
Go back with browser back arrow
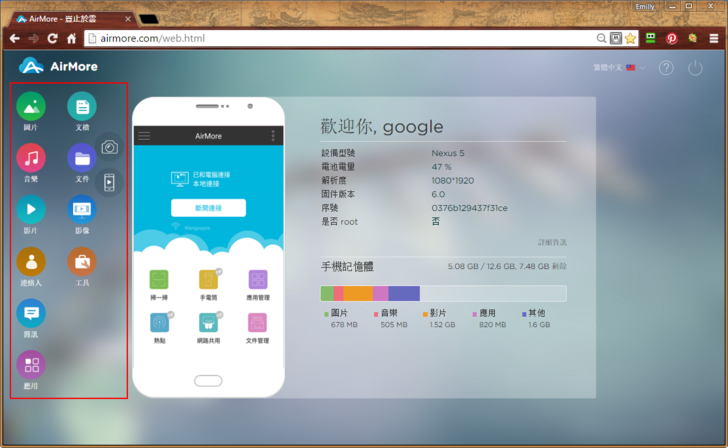14,39
